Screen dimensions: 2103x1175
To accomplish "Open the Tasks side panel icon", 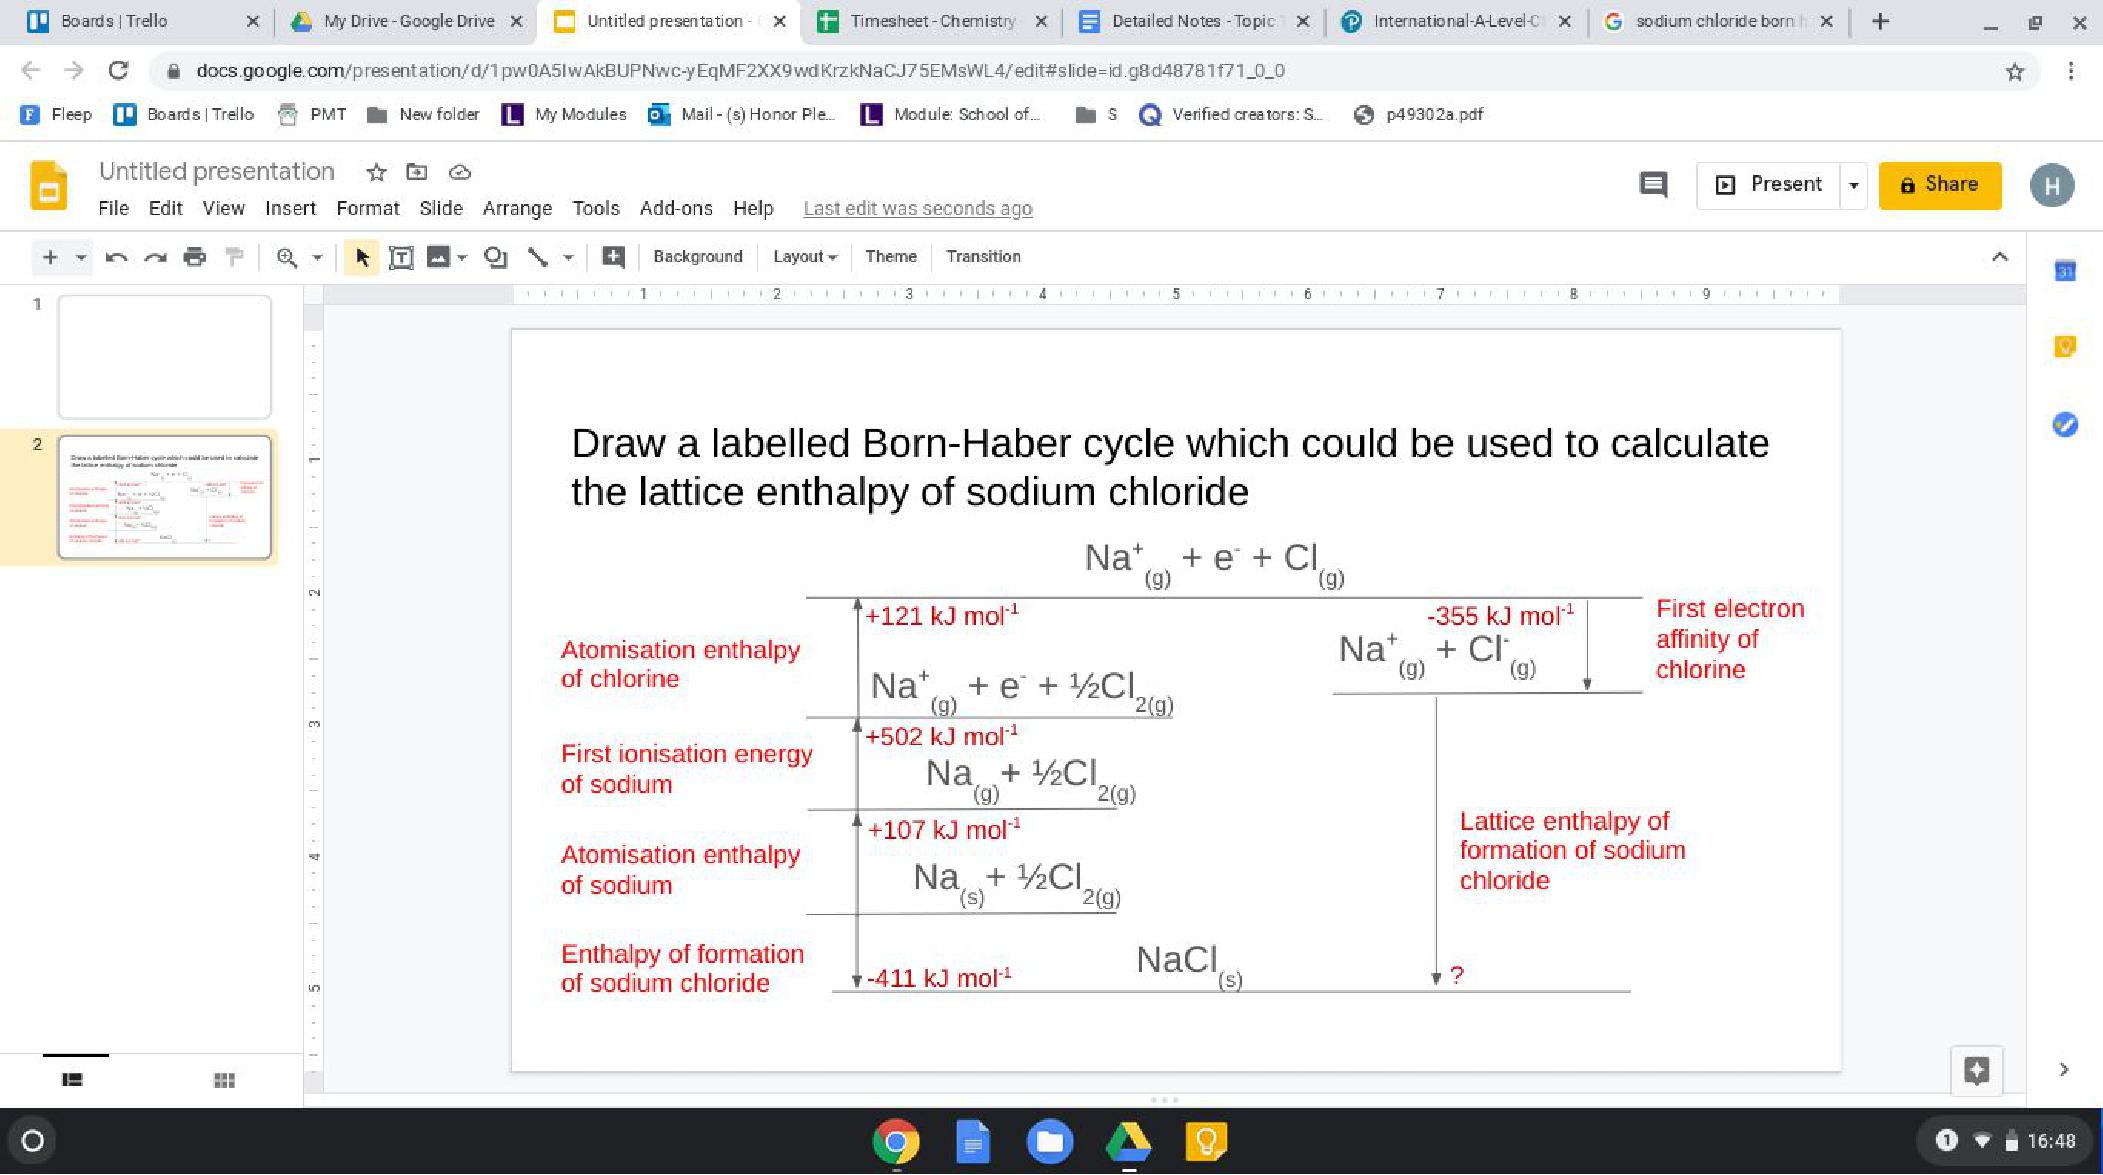I will (2064, 424).
